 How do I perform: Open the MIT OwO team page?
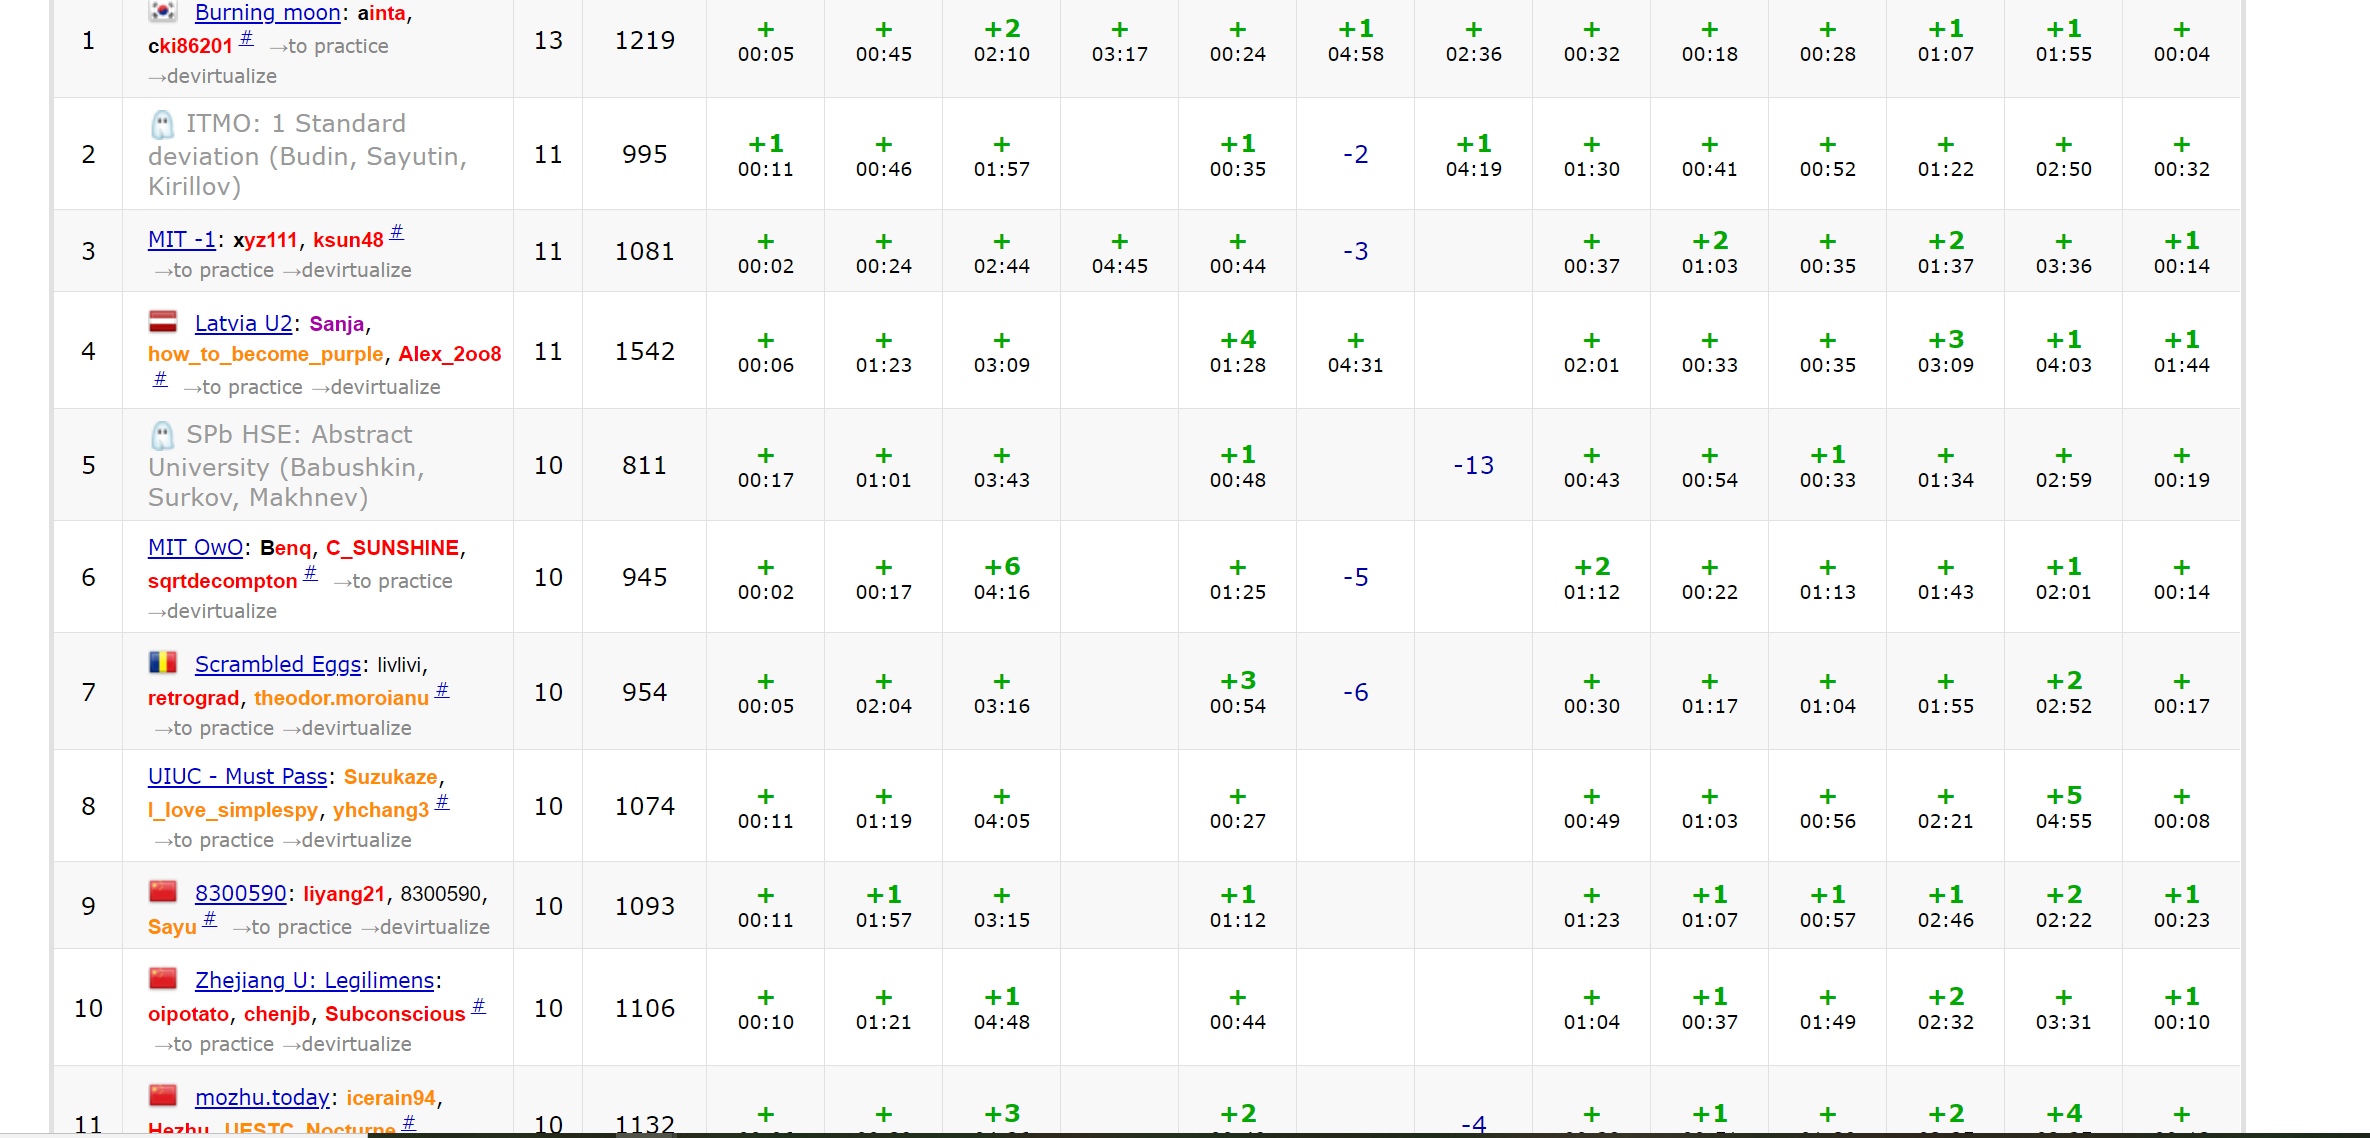click(196, 548)
